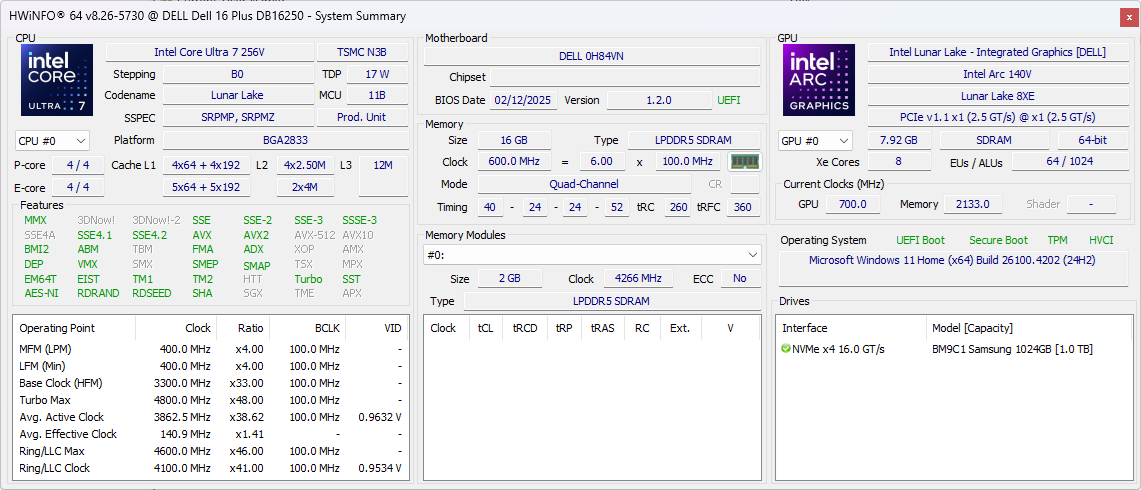
Task: Select the BM9C1 Samsung 1024GB drive entry
Action: (1011, 349)
